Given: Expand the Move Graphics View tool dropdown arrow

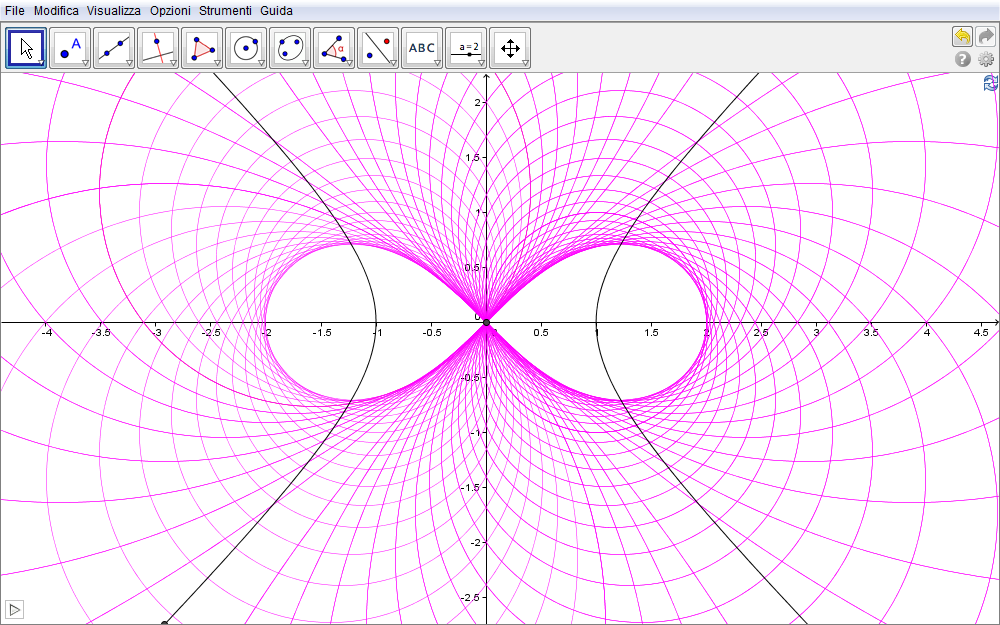Looking at the screenshot, I should 525,63.
